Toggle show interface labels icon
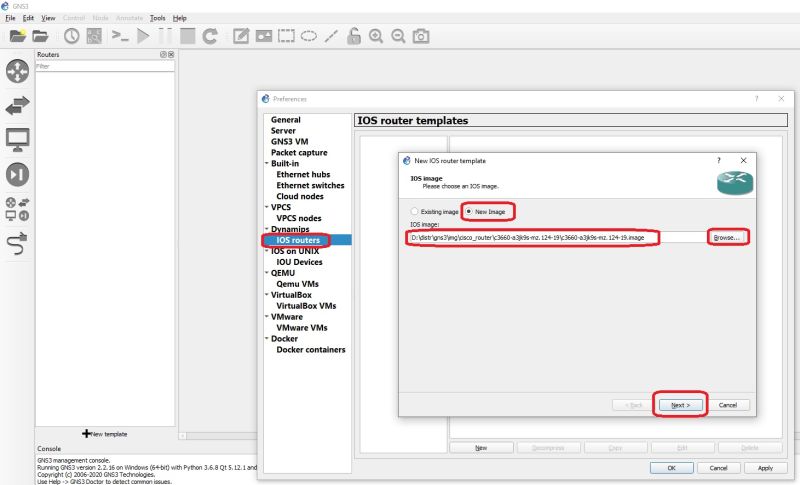800x485 pixels. click(94, 36)
